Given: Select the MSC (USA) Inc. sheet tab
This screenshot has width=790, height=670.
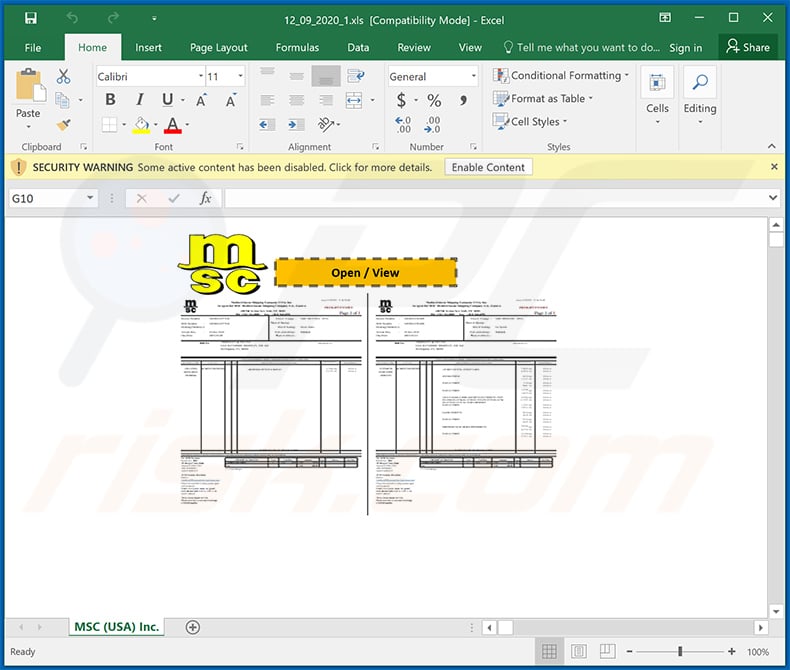Looking at the screenshot, I should tap(116, 627).
